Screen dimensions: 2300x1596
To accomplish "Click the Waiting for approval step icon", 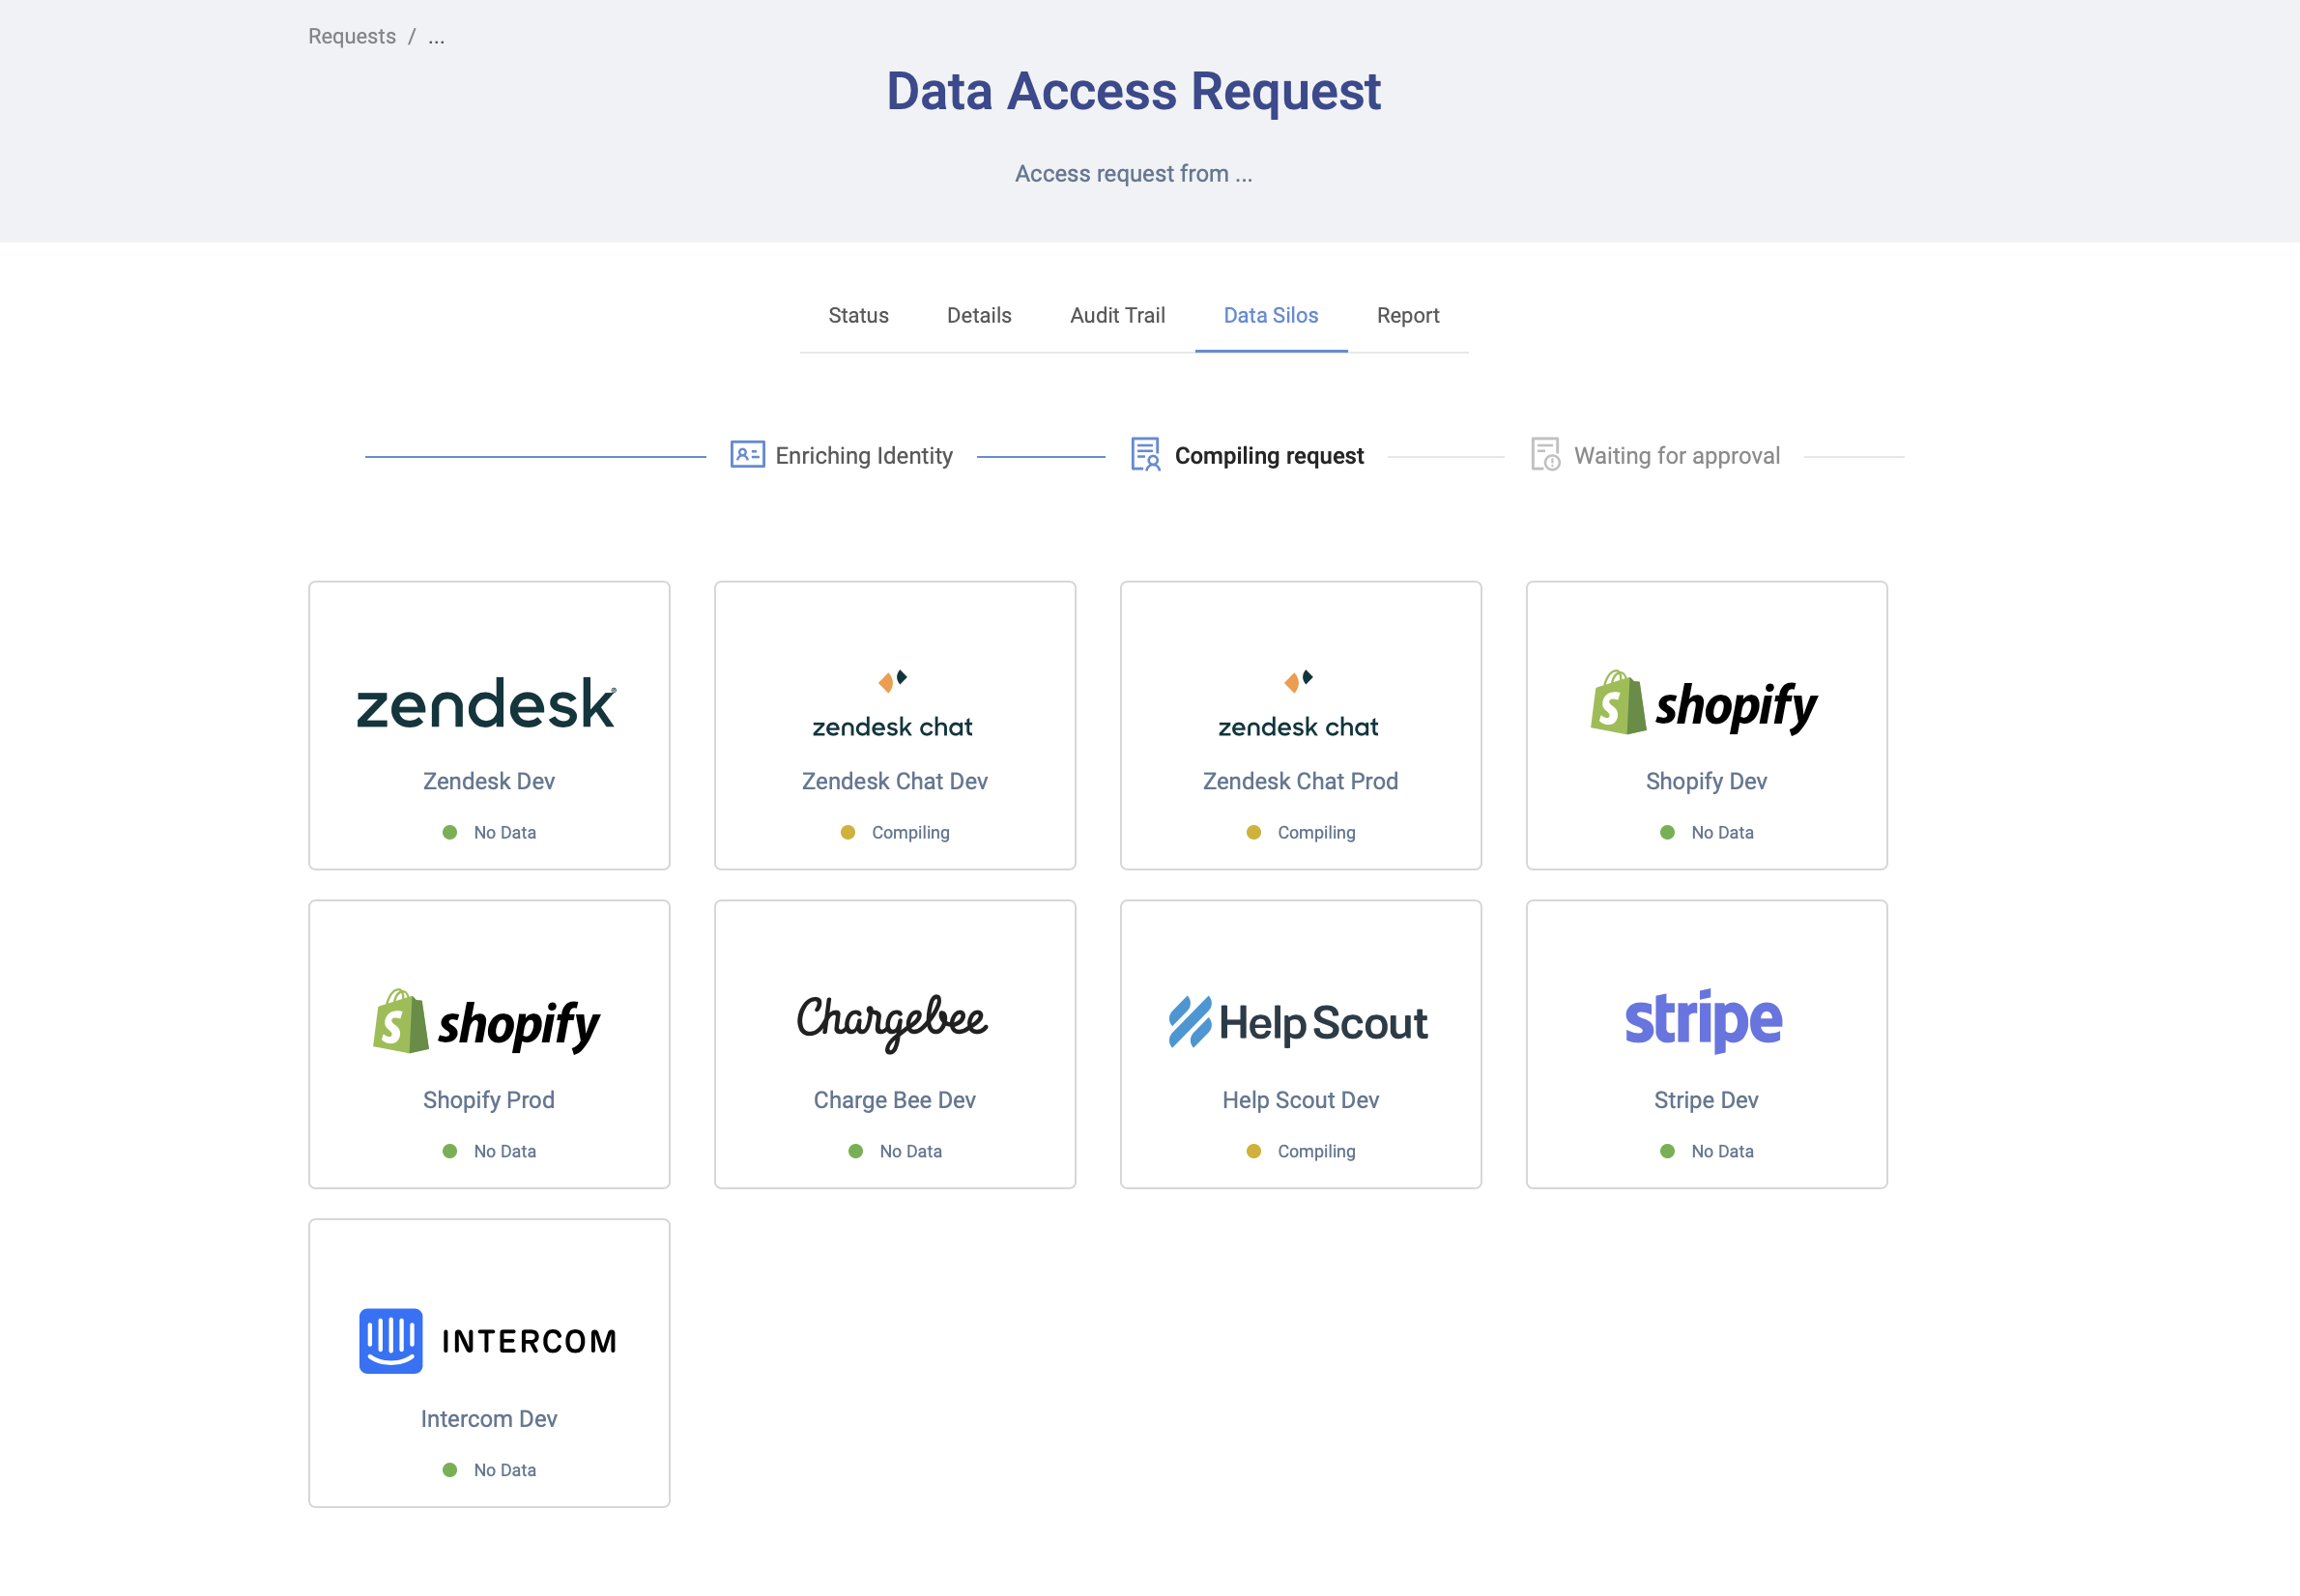I will pos(1545,455).
